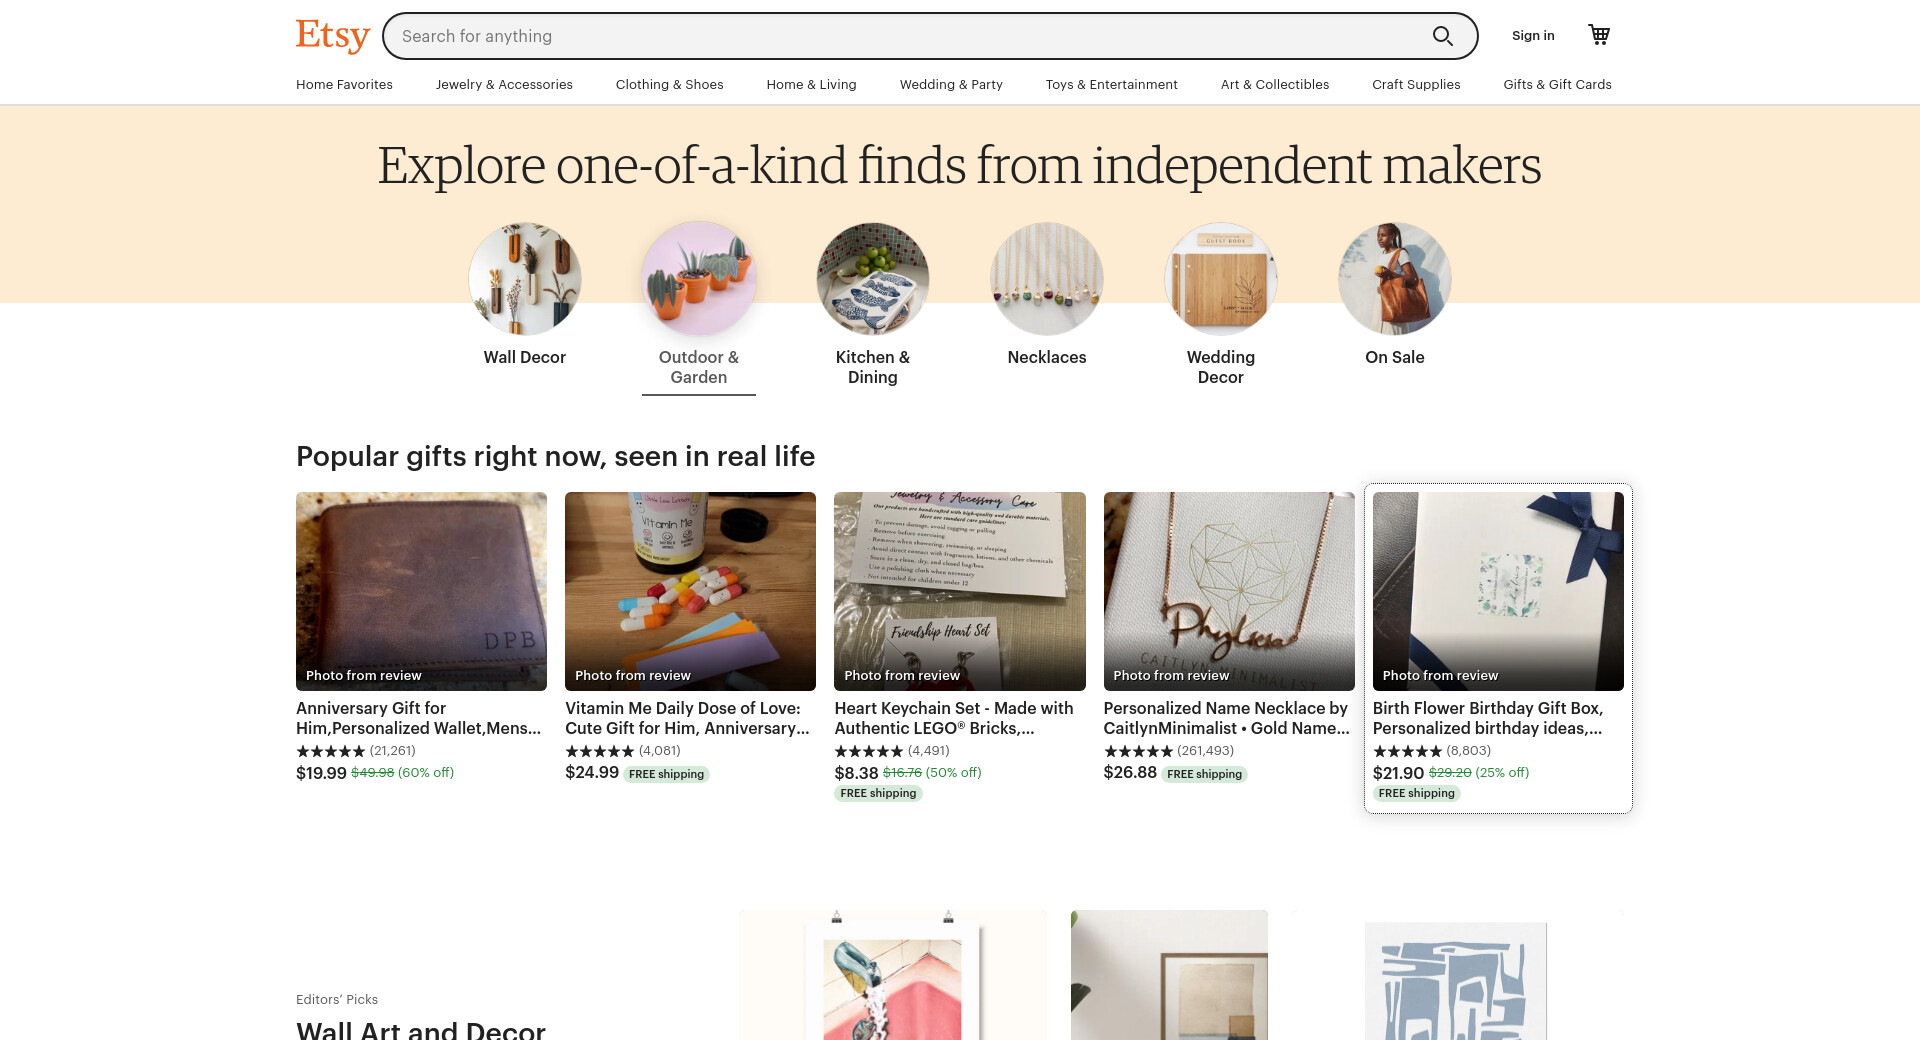Click the search magnifying glass icon

[1442, 36]
